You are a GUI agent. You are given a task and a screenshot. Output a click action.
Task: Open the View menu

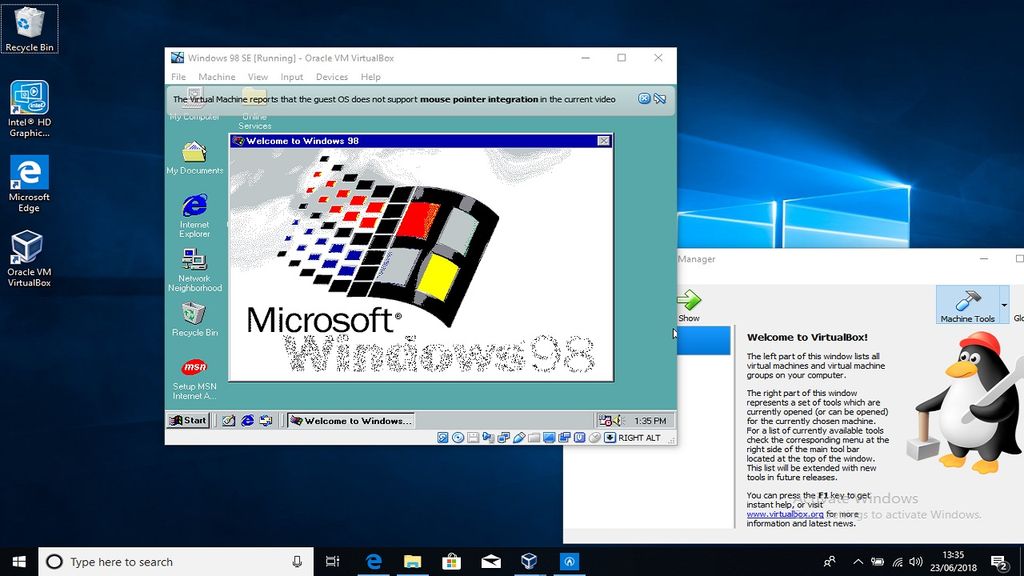coord(257,76)
